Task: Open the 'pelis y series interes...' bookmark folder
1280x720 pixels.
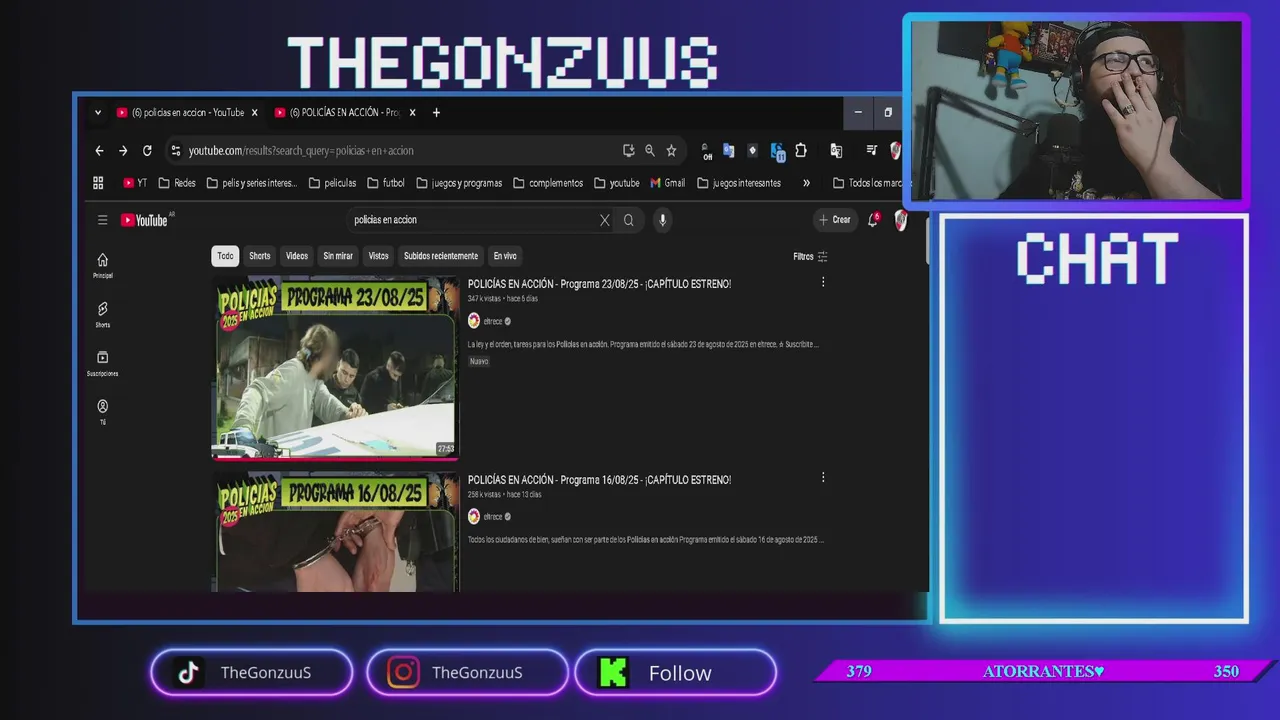Action: 252,183
